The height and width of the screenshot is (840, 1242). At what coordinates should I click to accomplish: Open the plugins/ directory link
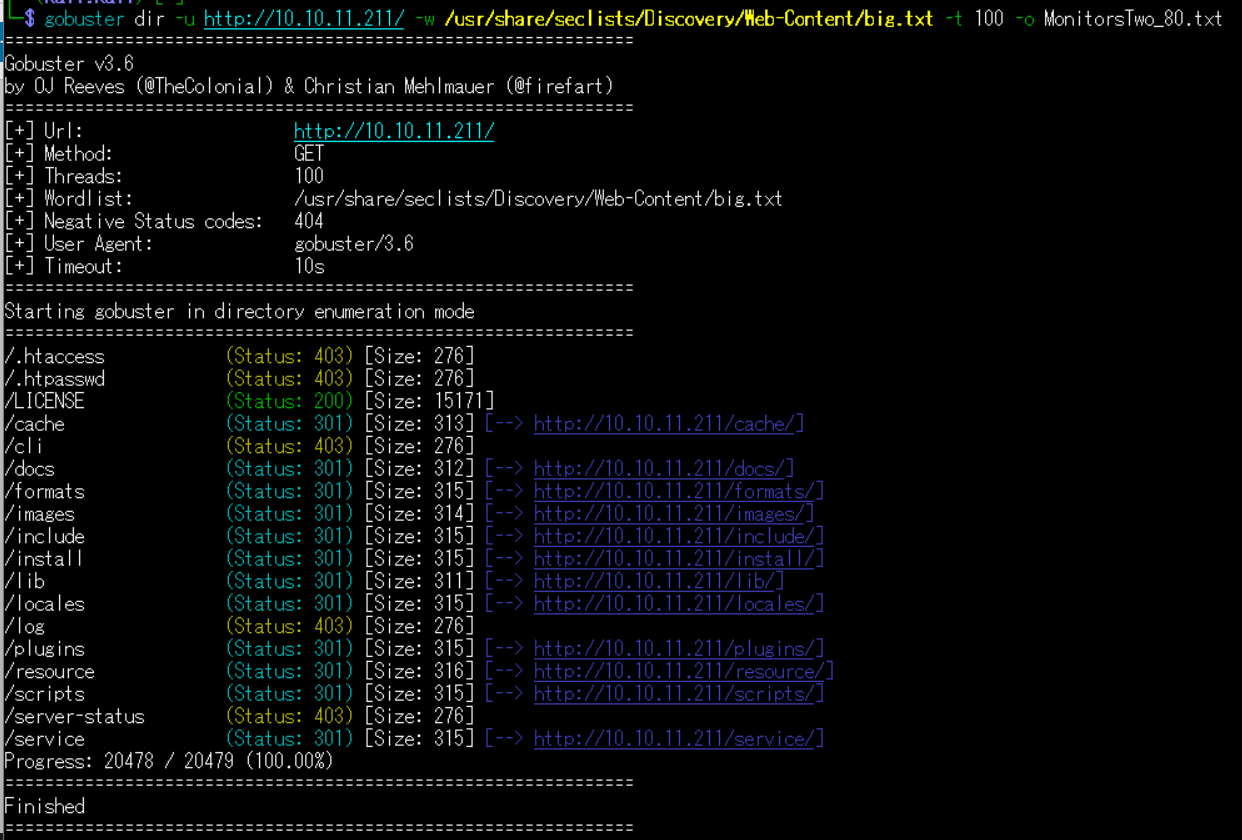(x=678, y=649)
